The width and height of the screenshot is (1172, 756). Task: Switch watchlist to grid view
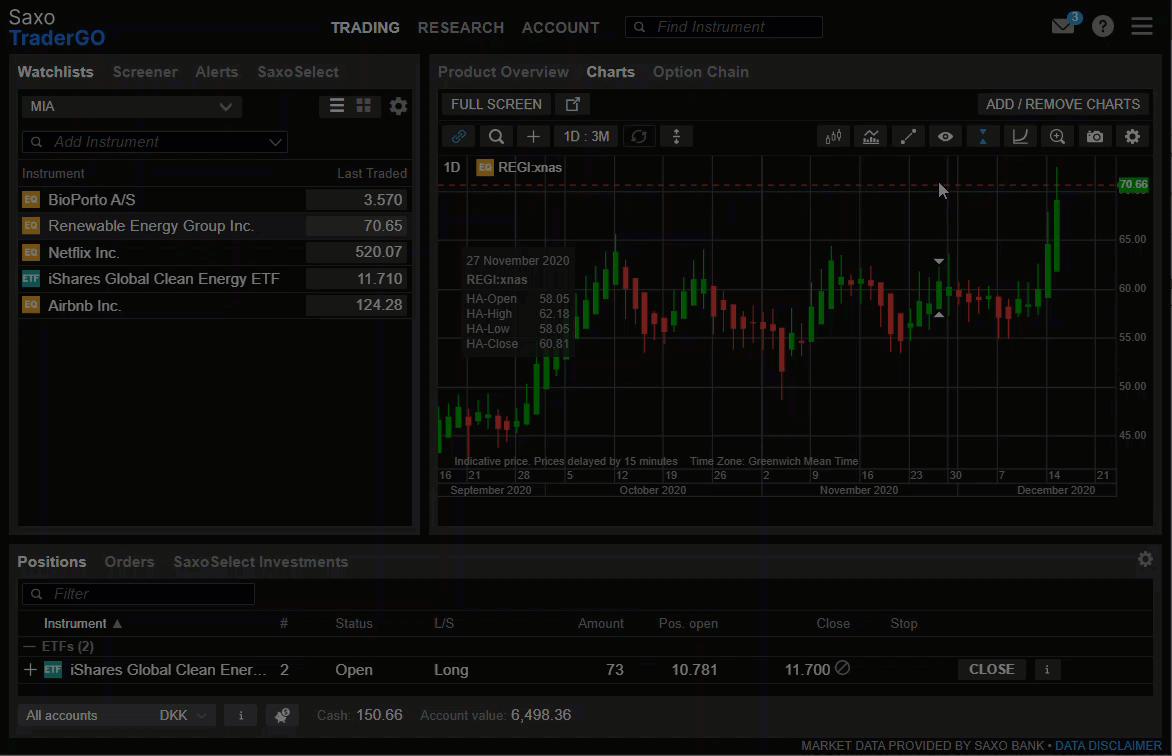point(364,106)
